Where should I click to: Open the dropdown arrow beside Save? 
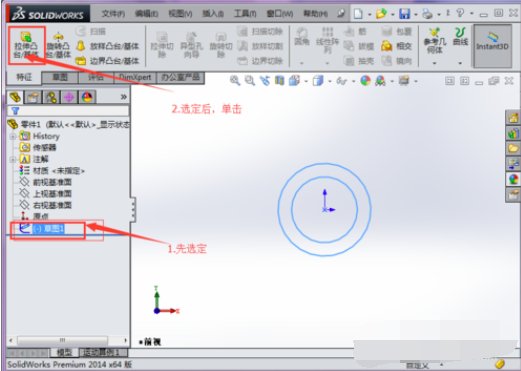point(416,15)
